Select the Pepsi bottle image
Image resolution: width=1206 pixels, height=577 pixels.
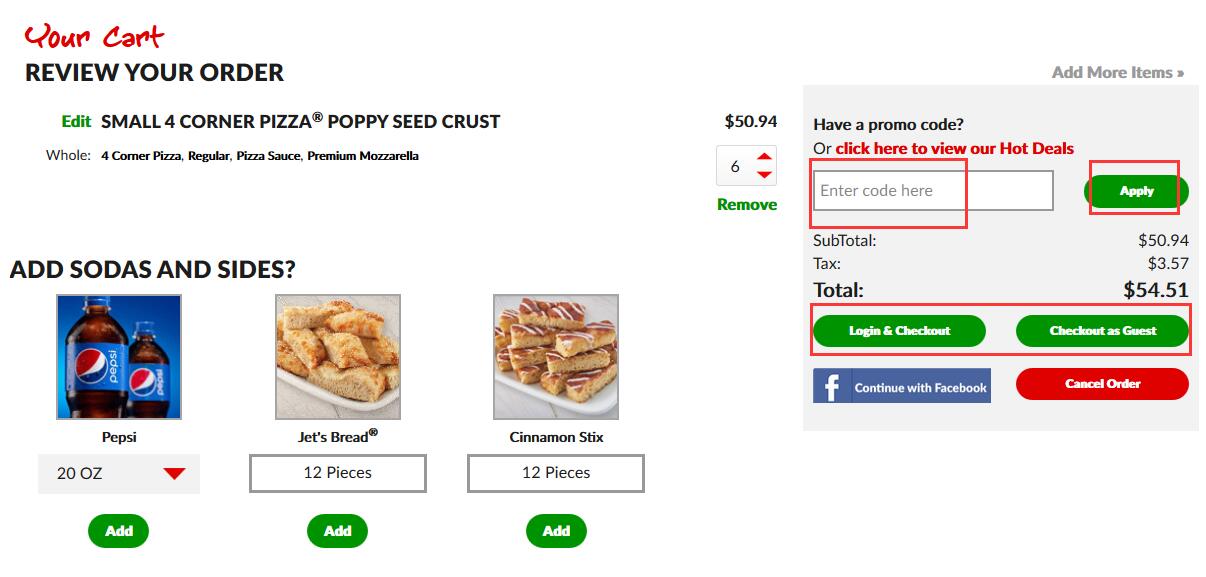coord(119,357)
